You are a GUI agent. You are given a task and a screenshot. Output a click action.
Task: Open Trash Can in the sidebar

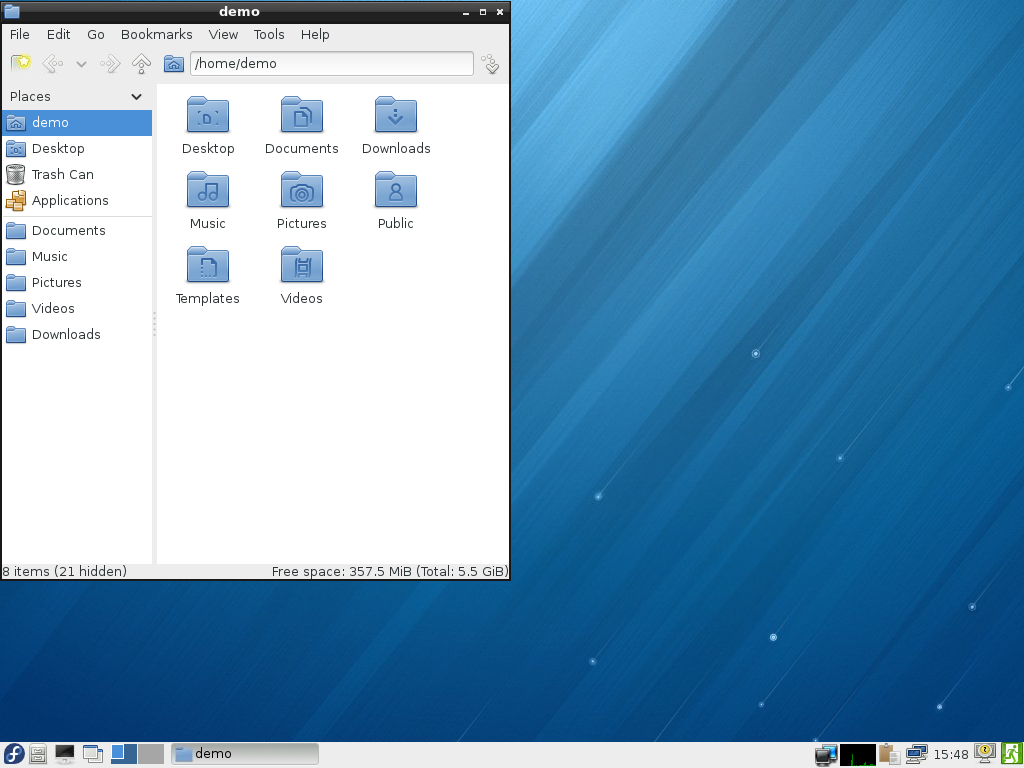tap(77, 175)
